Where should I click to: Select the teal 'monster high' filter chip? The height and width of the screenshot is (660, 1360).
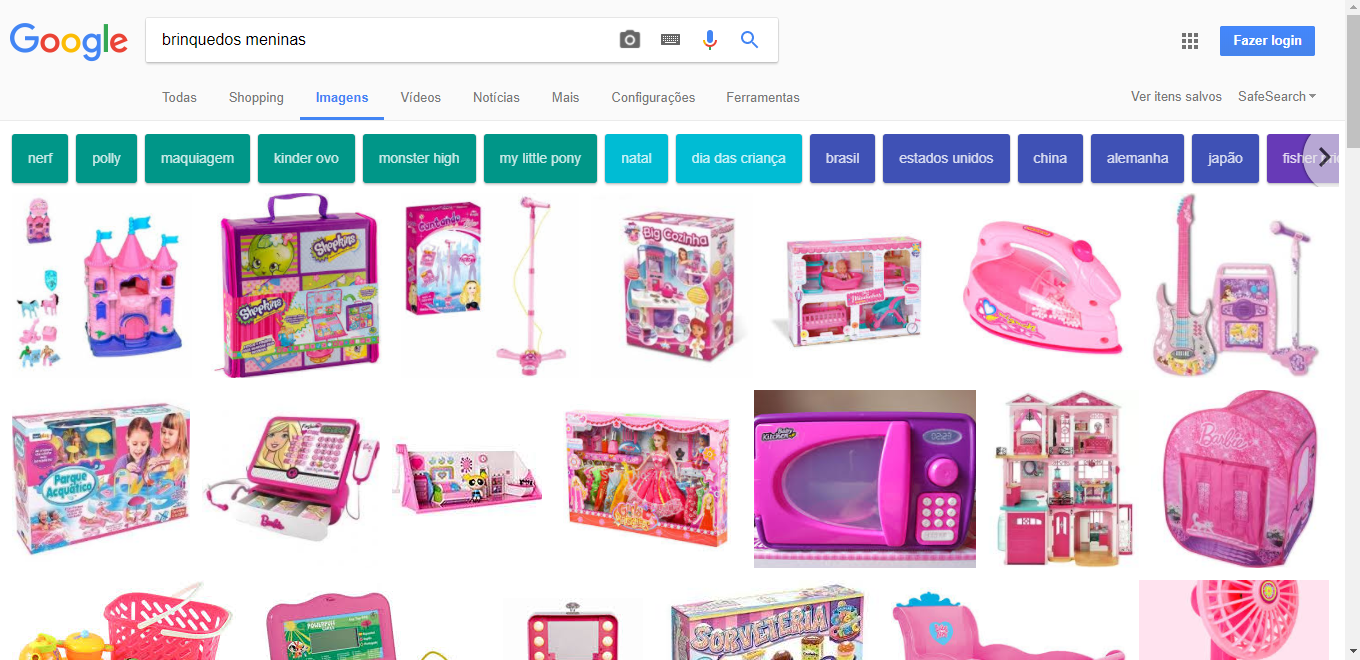click(x=419, y=158)
